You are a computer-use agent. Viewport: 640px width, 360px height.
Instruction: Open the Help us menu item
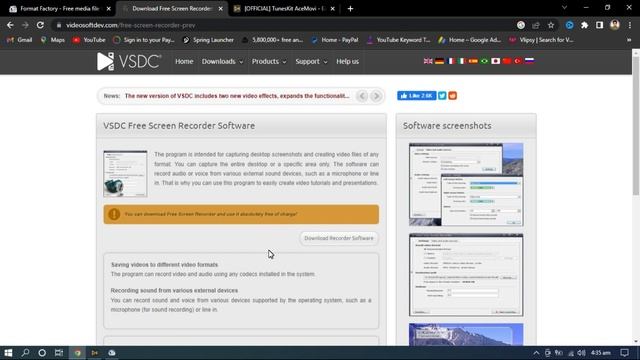(347, 62)
